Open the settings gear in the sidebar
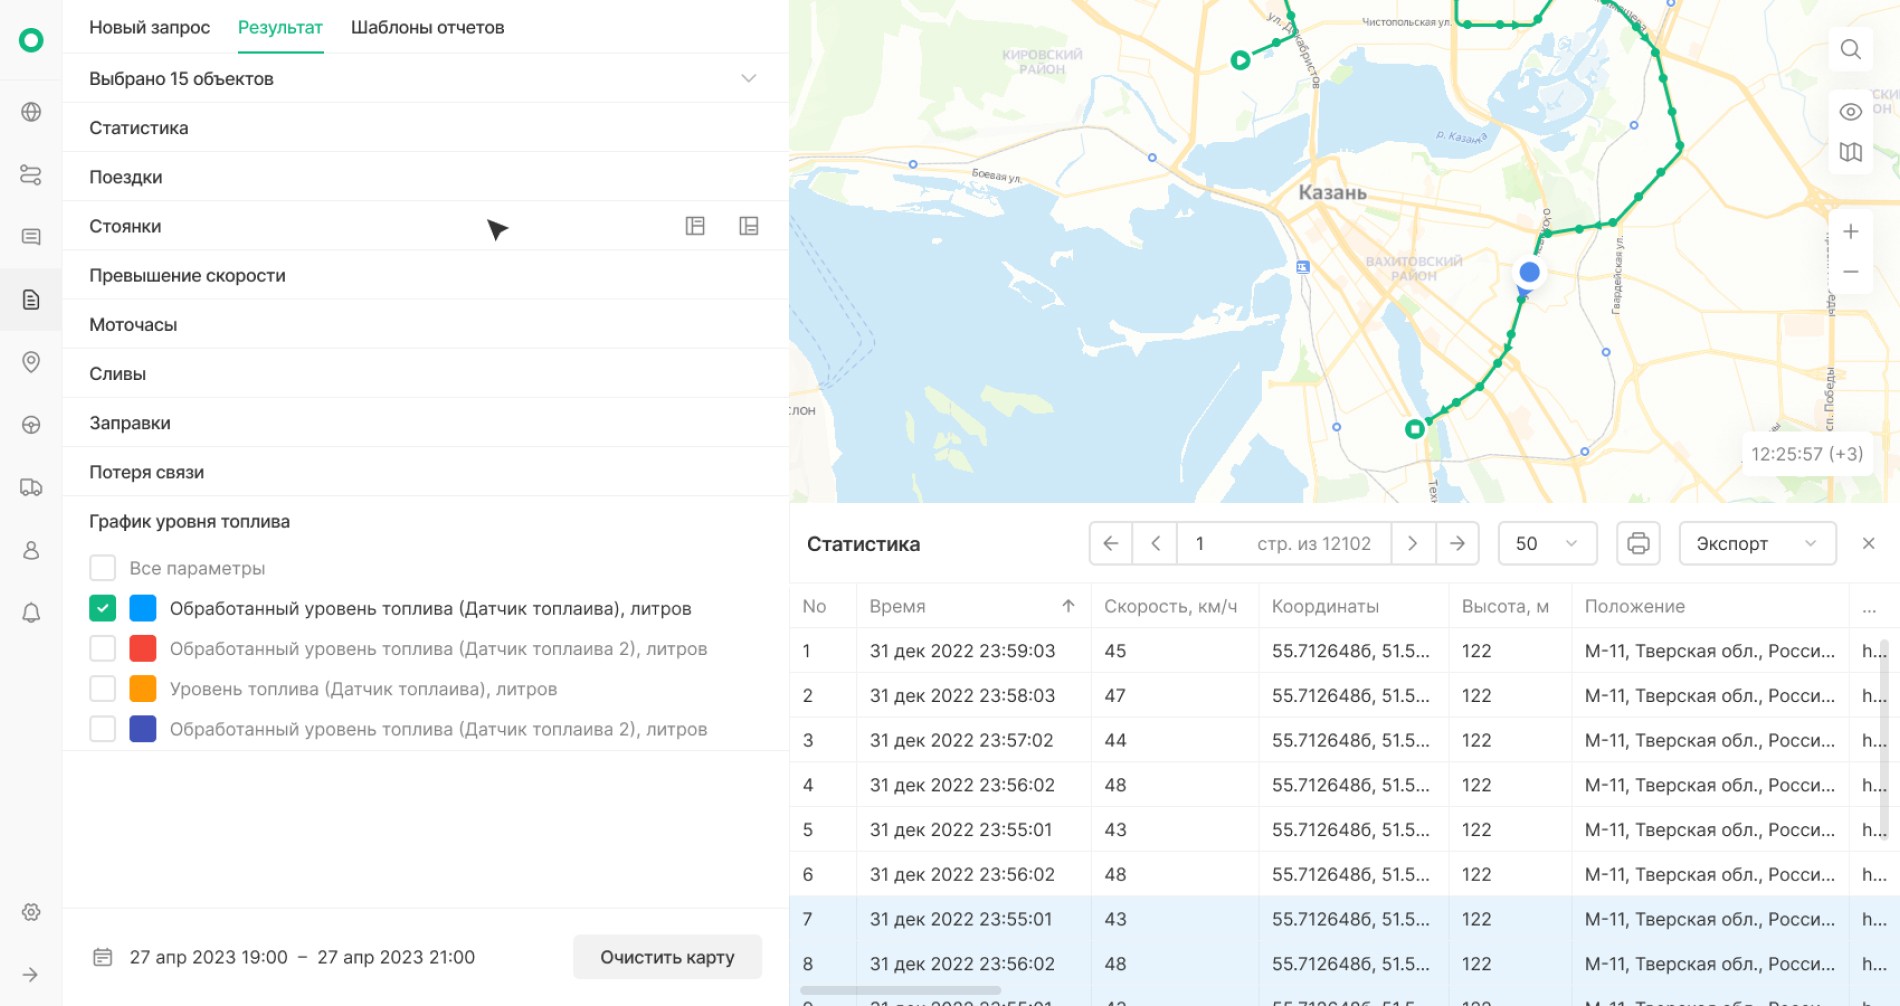The height and width of the screenshot is (1006, 1900). pyautogui.click(x=31, y=912)
